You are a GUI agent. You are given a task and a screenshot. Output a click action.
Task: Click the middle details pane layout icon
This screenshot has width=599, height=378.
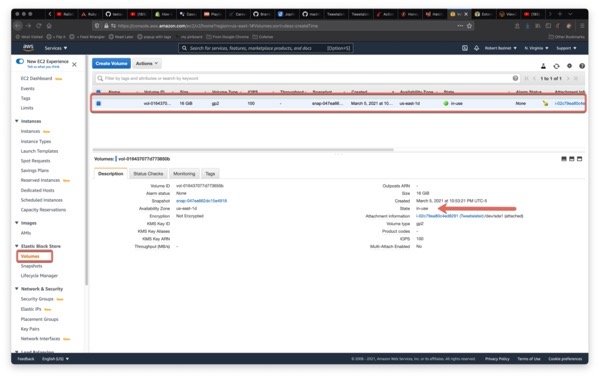pyautogui.click(x=571, y=159)
